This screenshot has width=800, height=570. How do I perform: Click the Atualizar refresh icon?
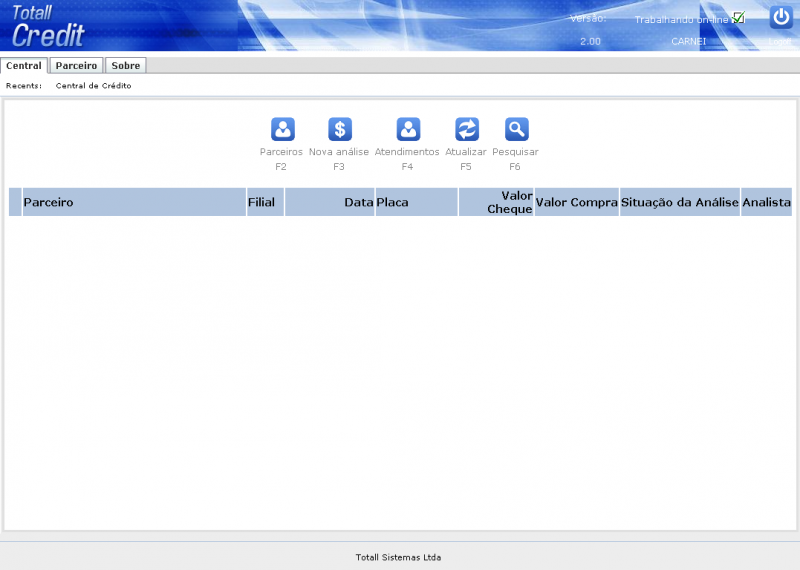point(467,129)
